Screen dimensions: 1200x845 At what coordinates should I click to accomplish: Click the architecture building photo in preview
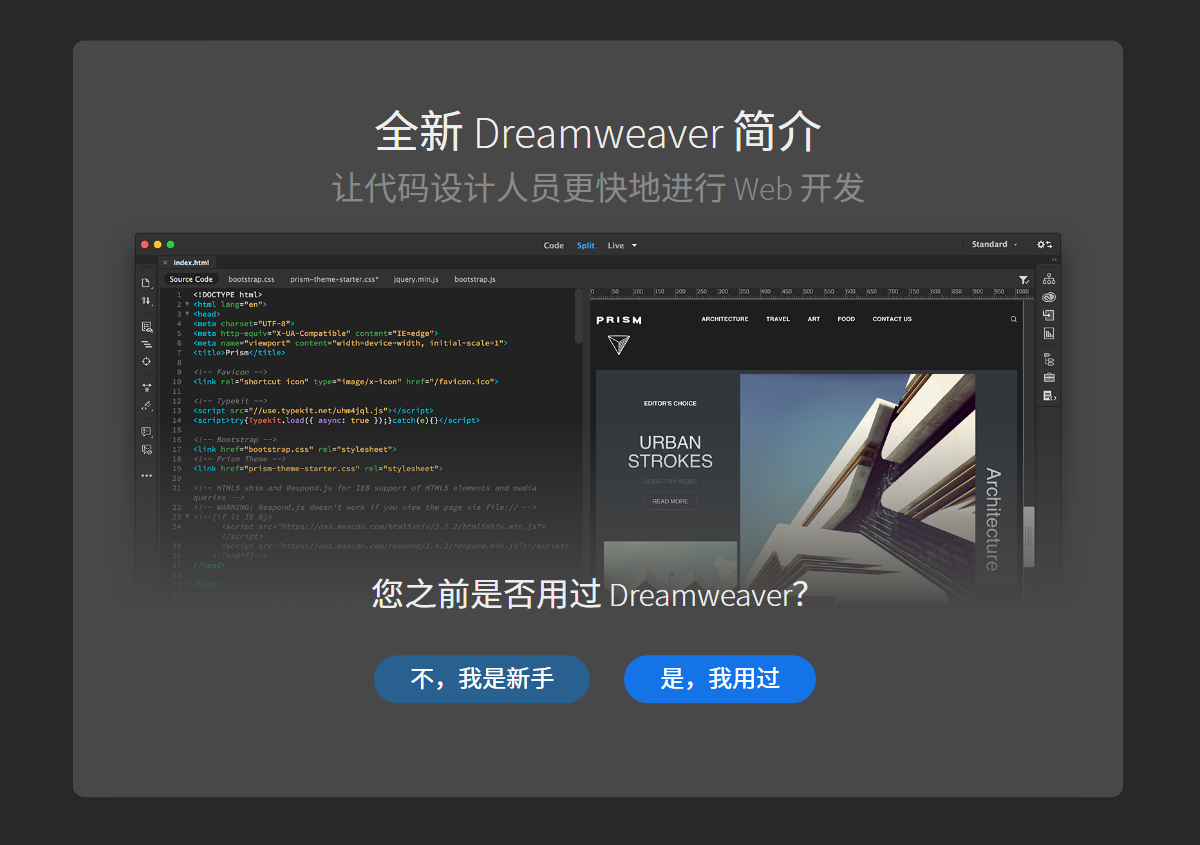click(x=857, y=488)
